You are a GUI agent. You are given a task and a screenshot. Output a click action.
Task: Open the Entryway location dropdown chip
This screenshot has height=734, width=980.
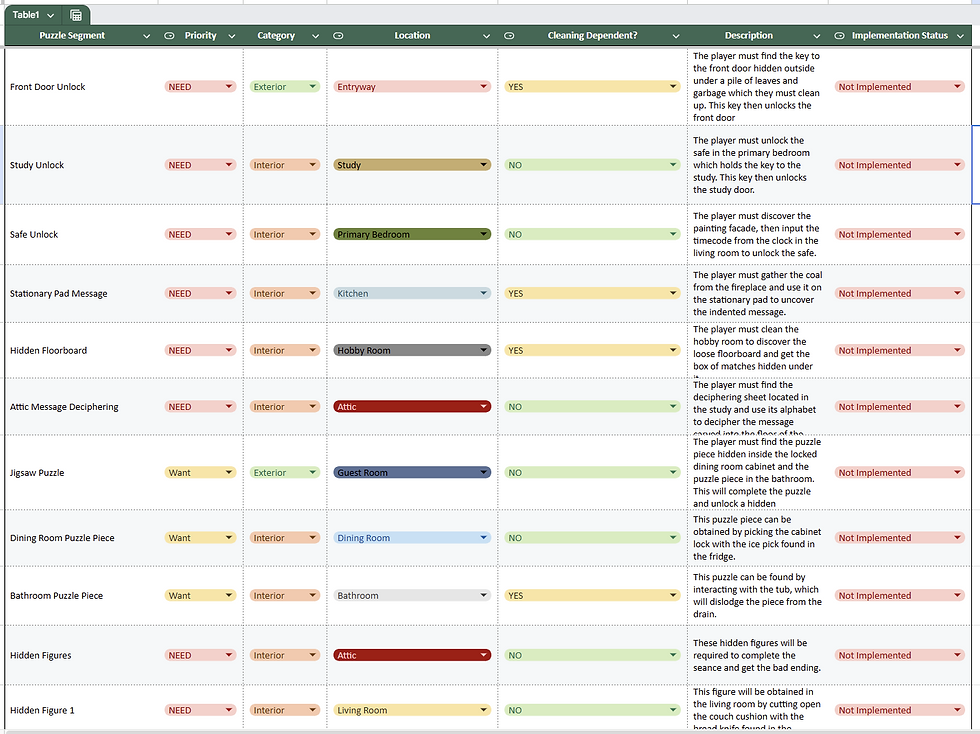[412, 87]
